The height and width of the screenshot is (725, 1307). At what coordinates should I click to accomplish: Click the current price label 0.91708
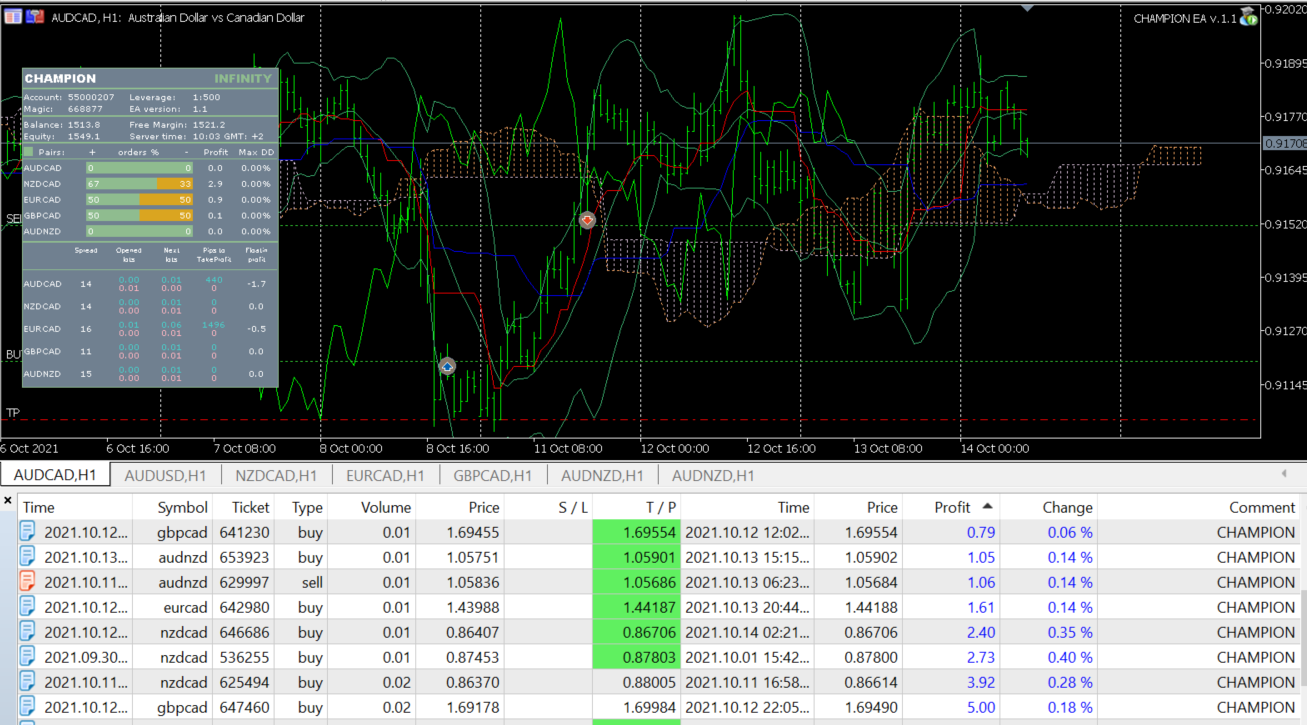1284,144
